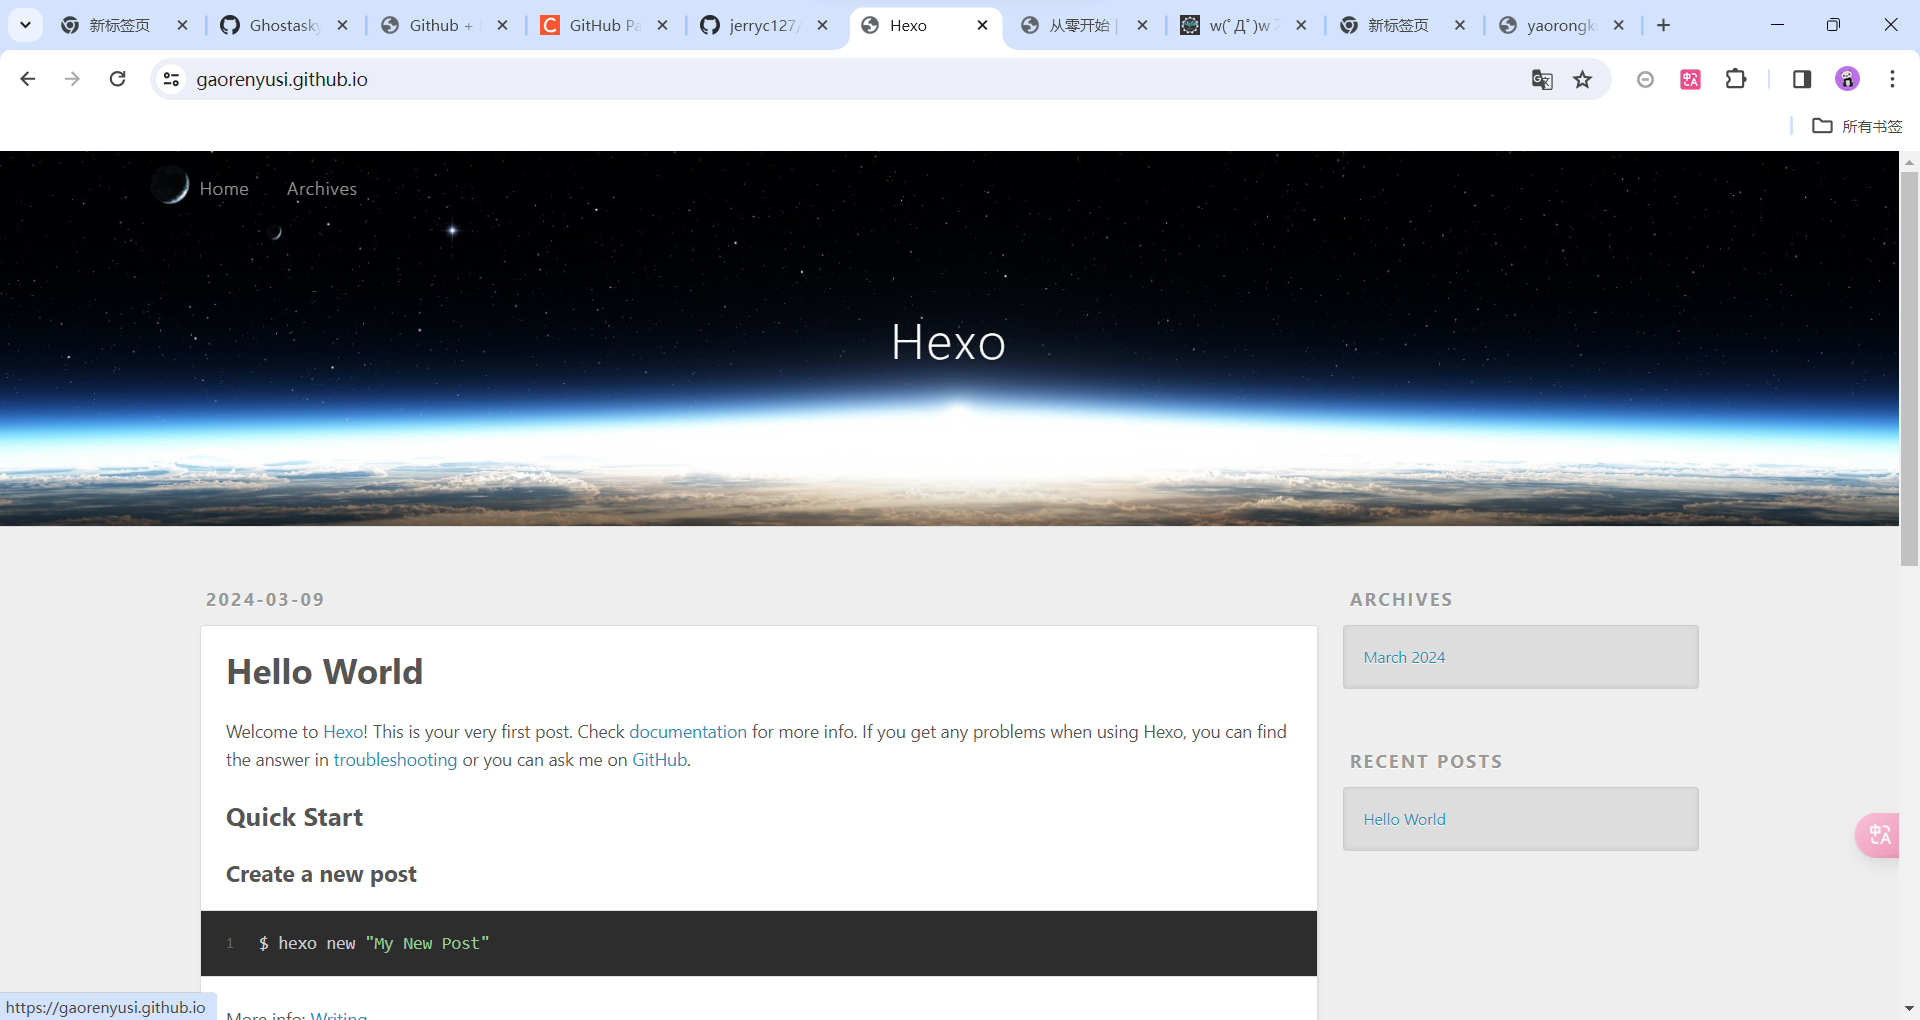This screenshot has width=1920, height=1020.
Task: Open Archives in site navigation
Action: [322, 188]
